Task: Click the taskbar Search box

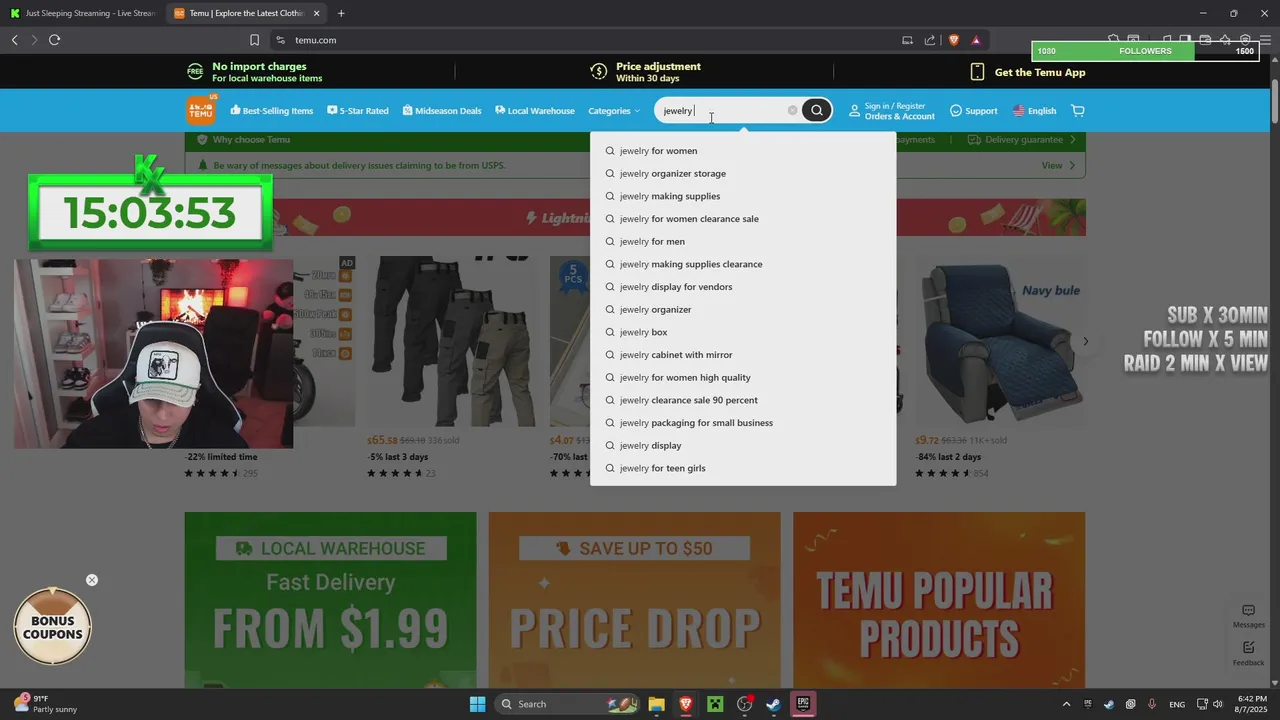Action: 568,704
